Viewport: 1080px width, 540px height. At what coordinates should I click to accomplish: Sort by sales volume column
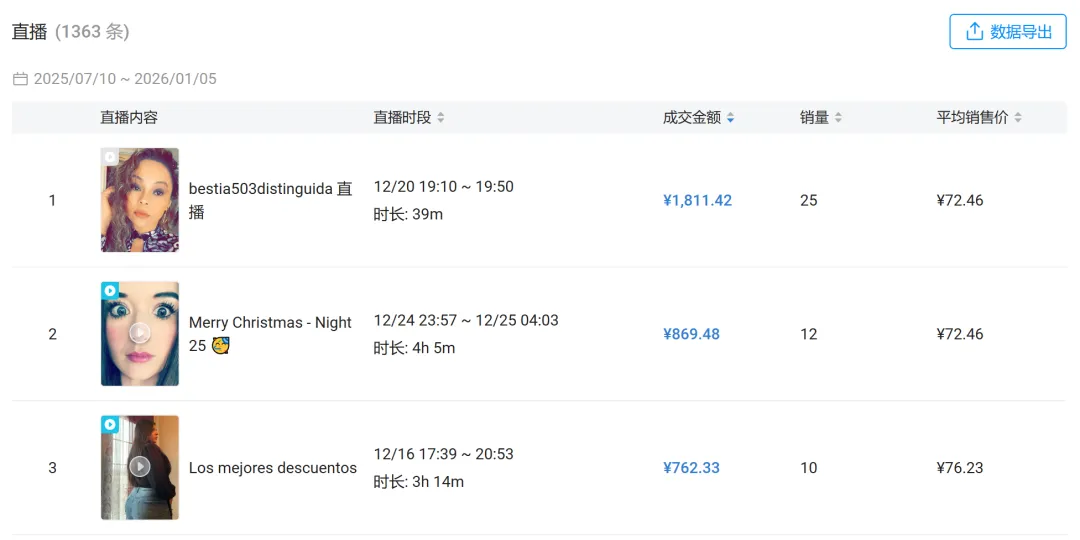838,118
